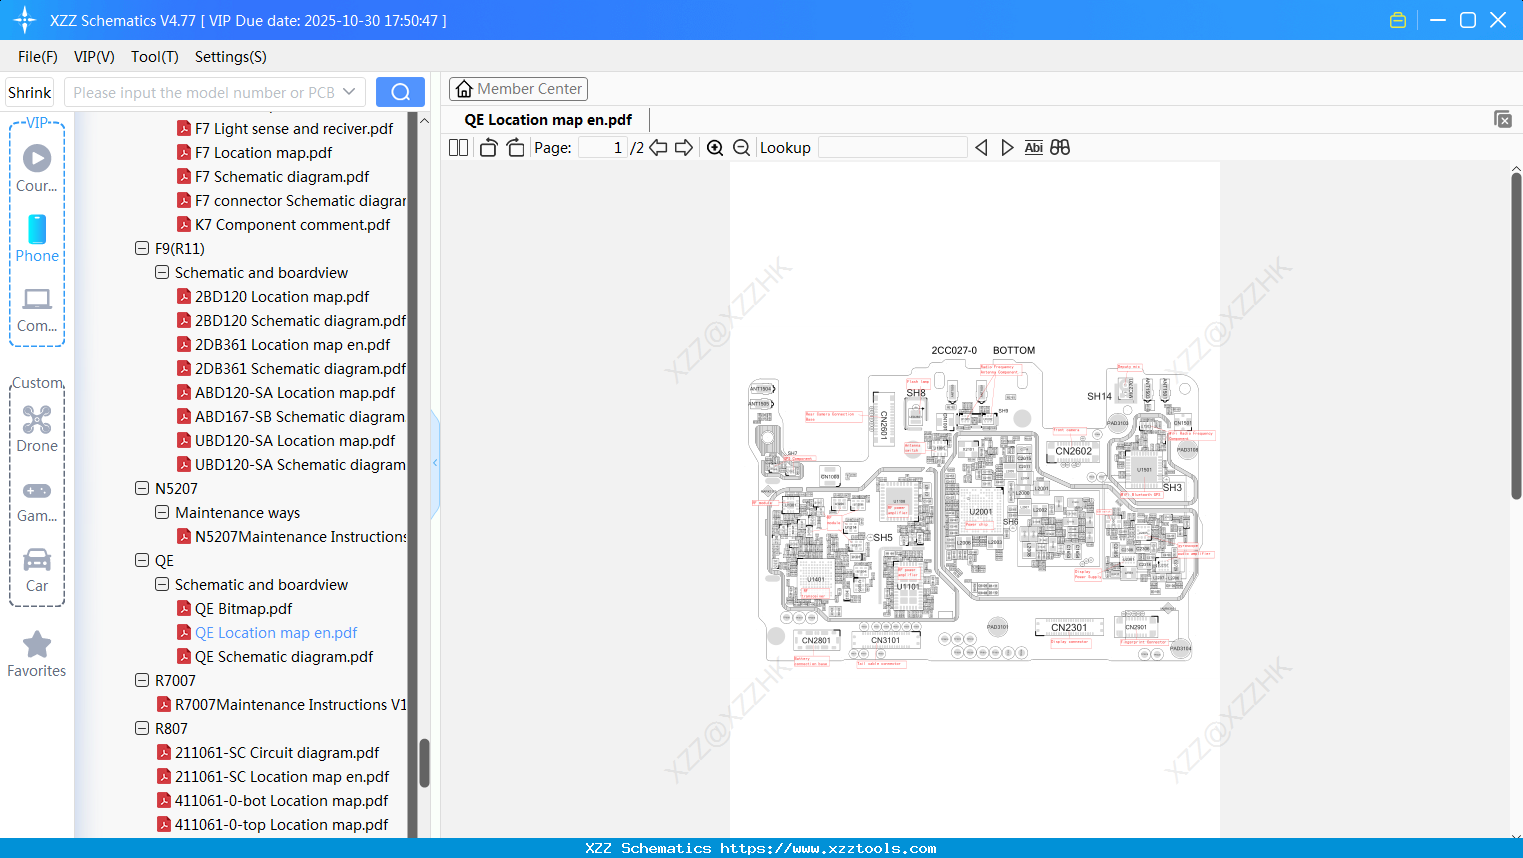Rotate the PDF page clockwise

pyautogui.click(x=515, y=148)
